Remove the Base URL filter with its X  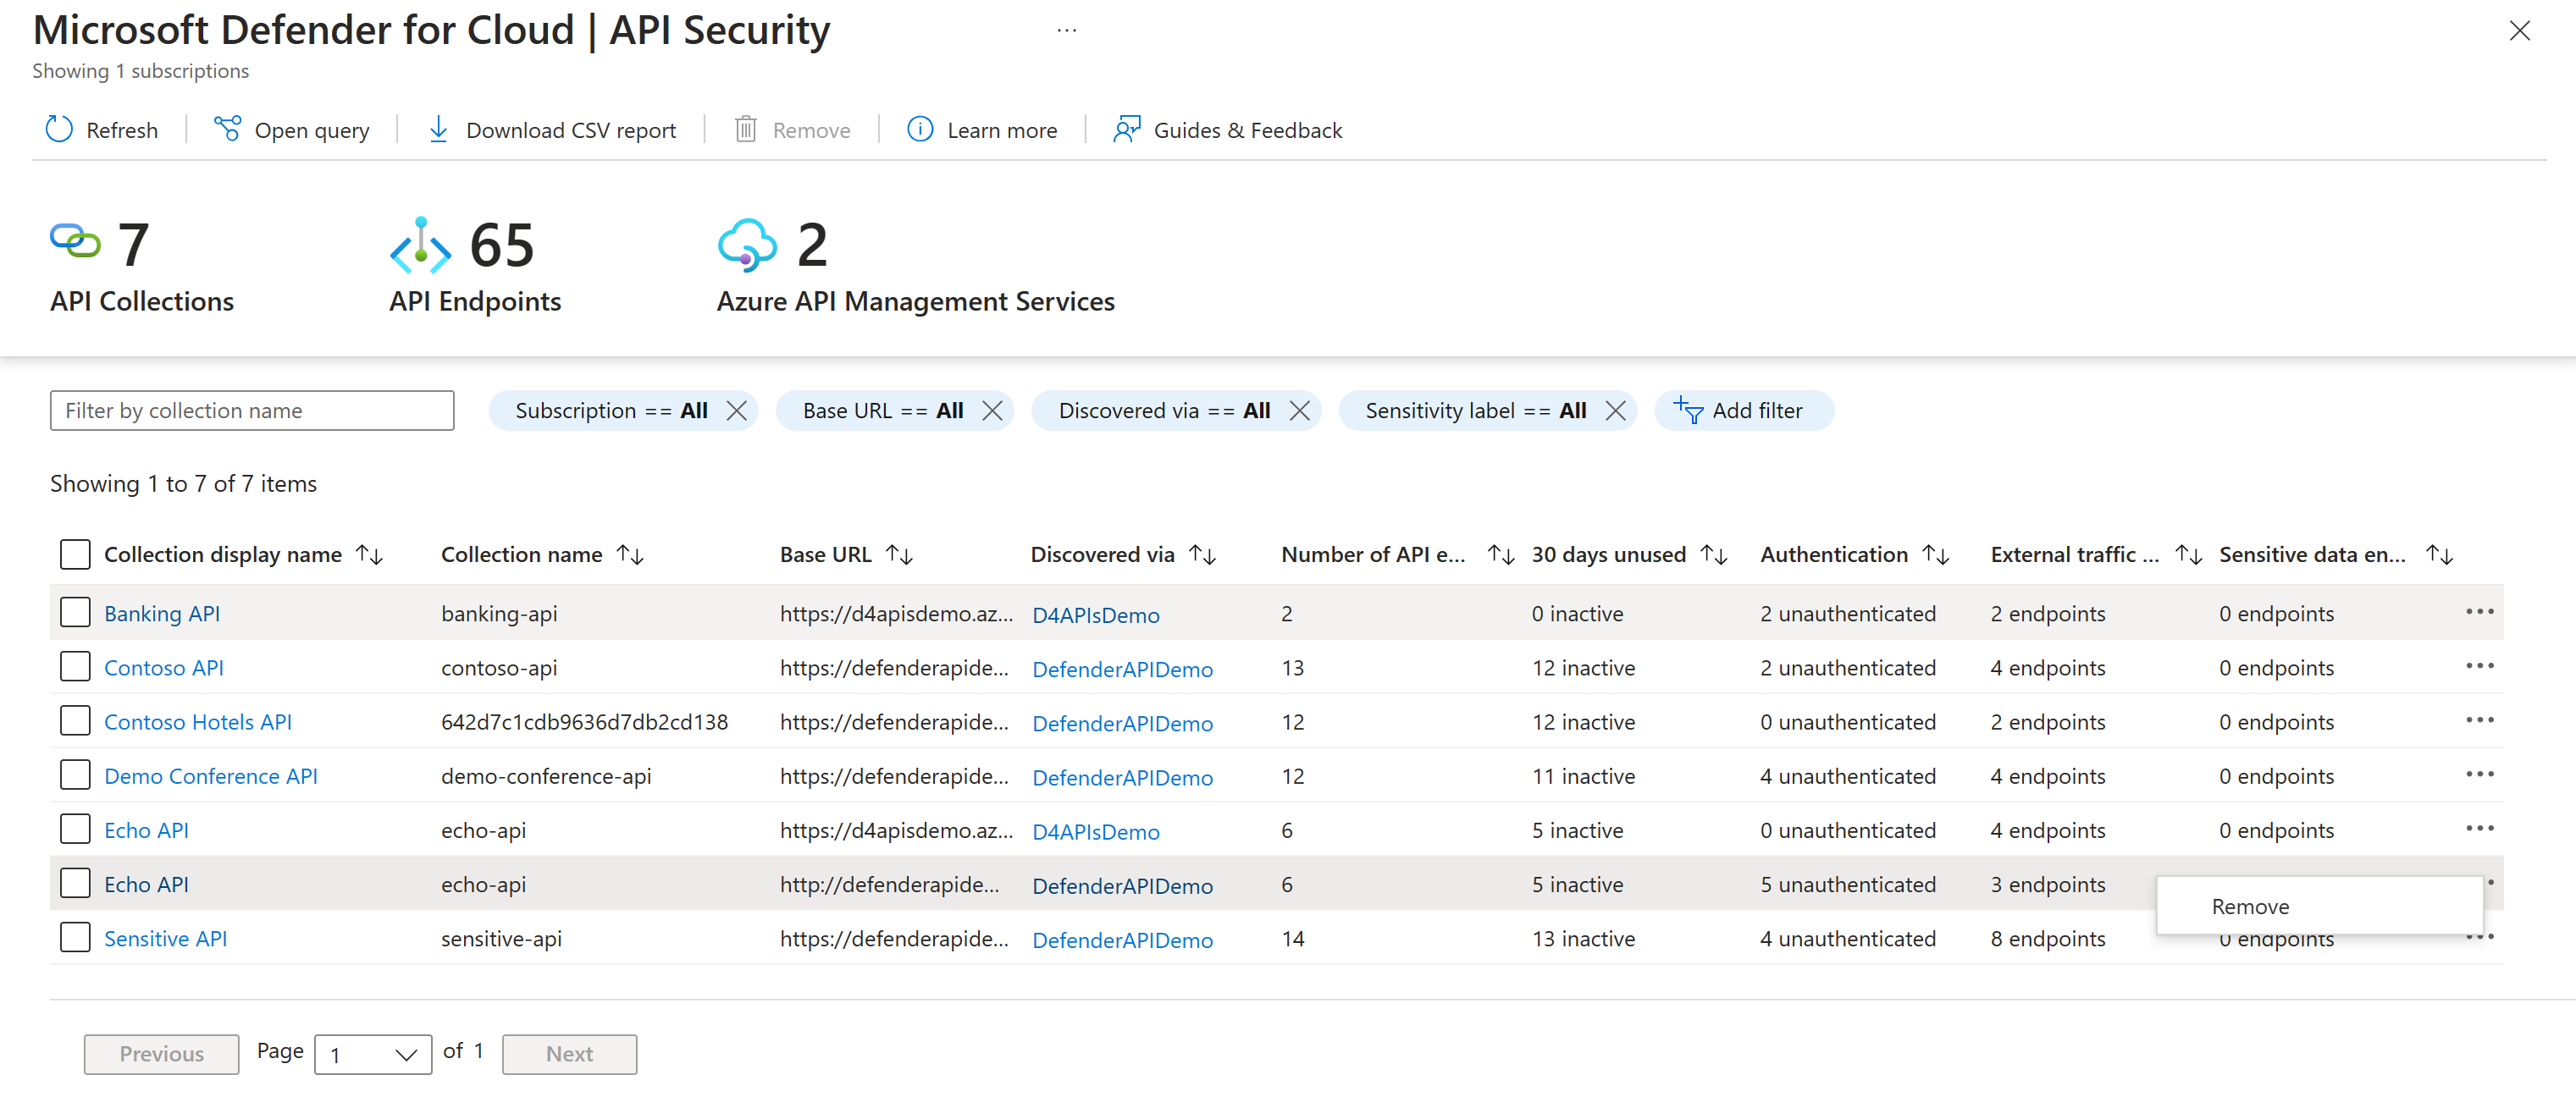click(992, 411)
